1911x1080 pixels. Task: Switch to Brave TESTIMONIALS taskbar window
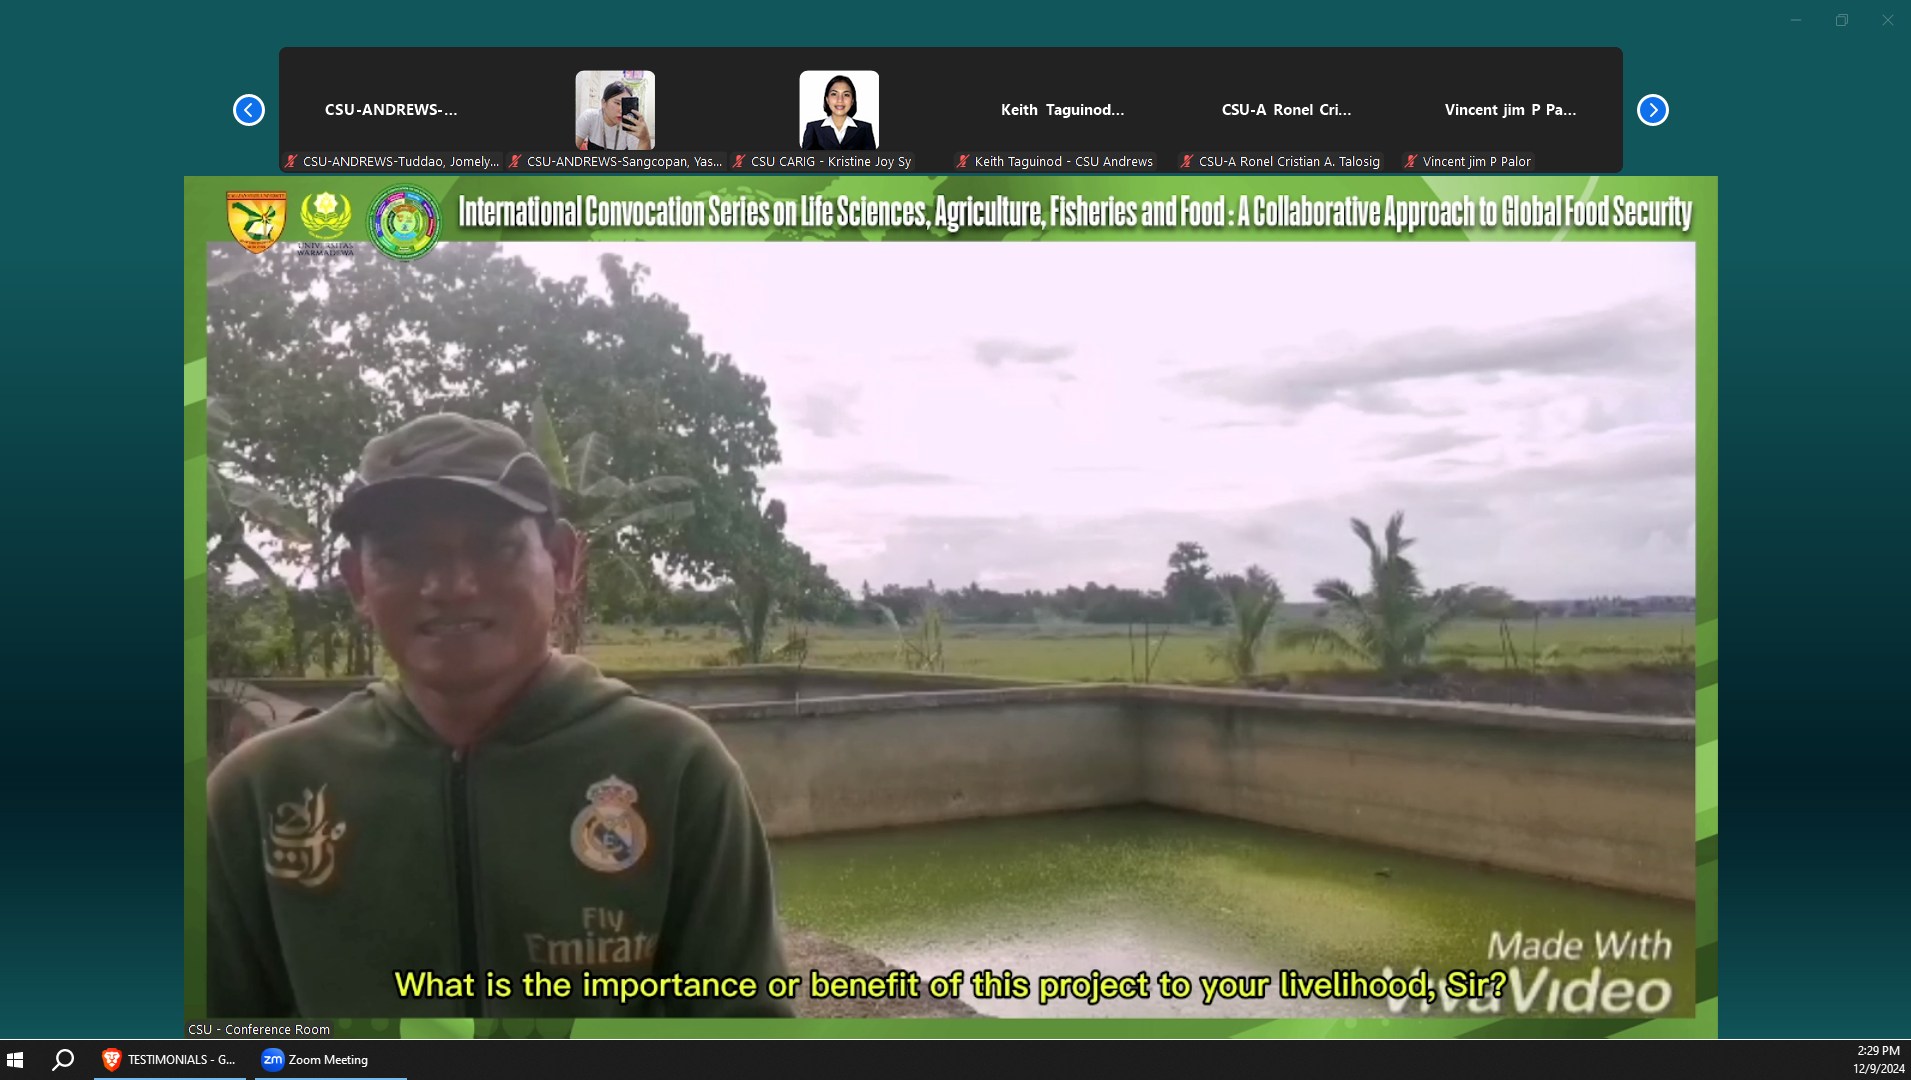170,1060
